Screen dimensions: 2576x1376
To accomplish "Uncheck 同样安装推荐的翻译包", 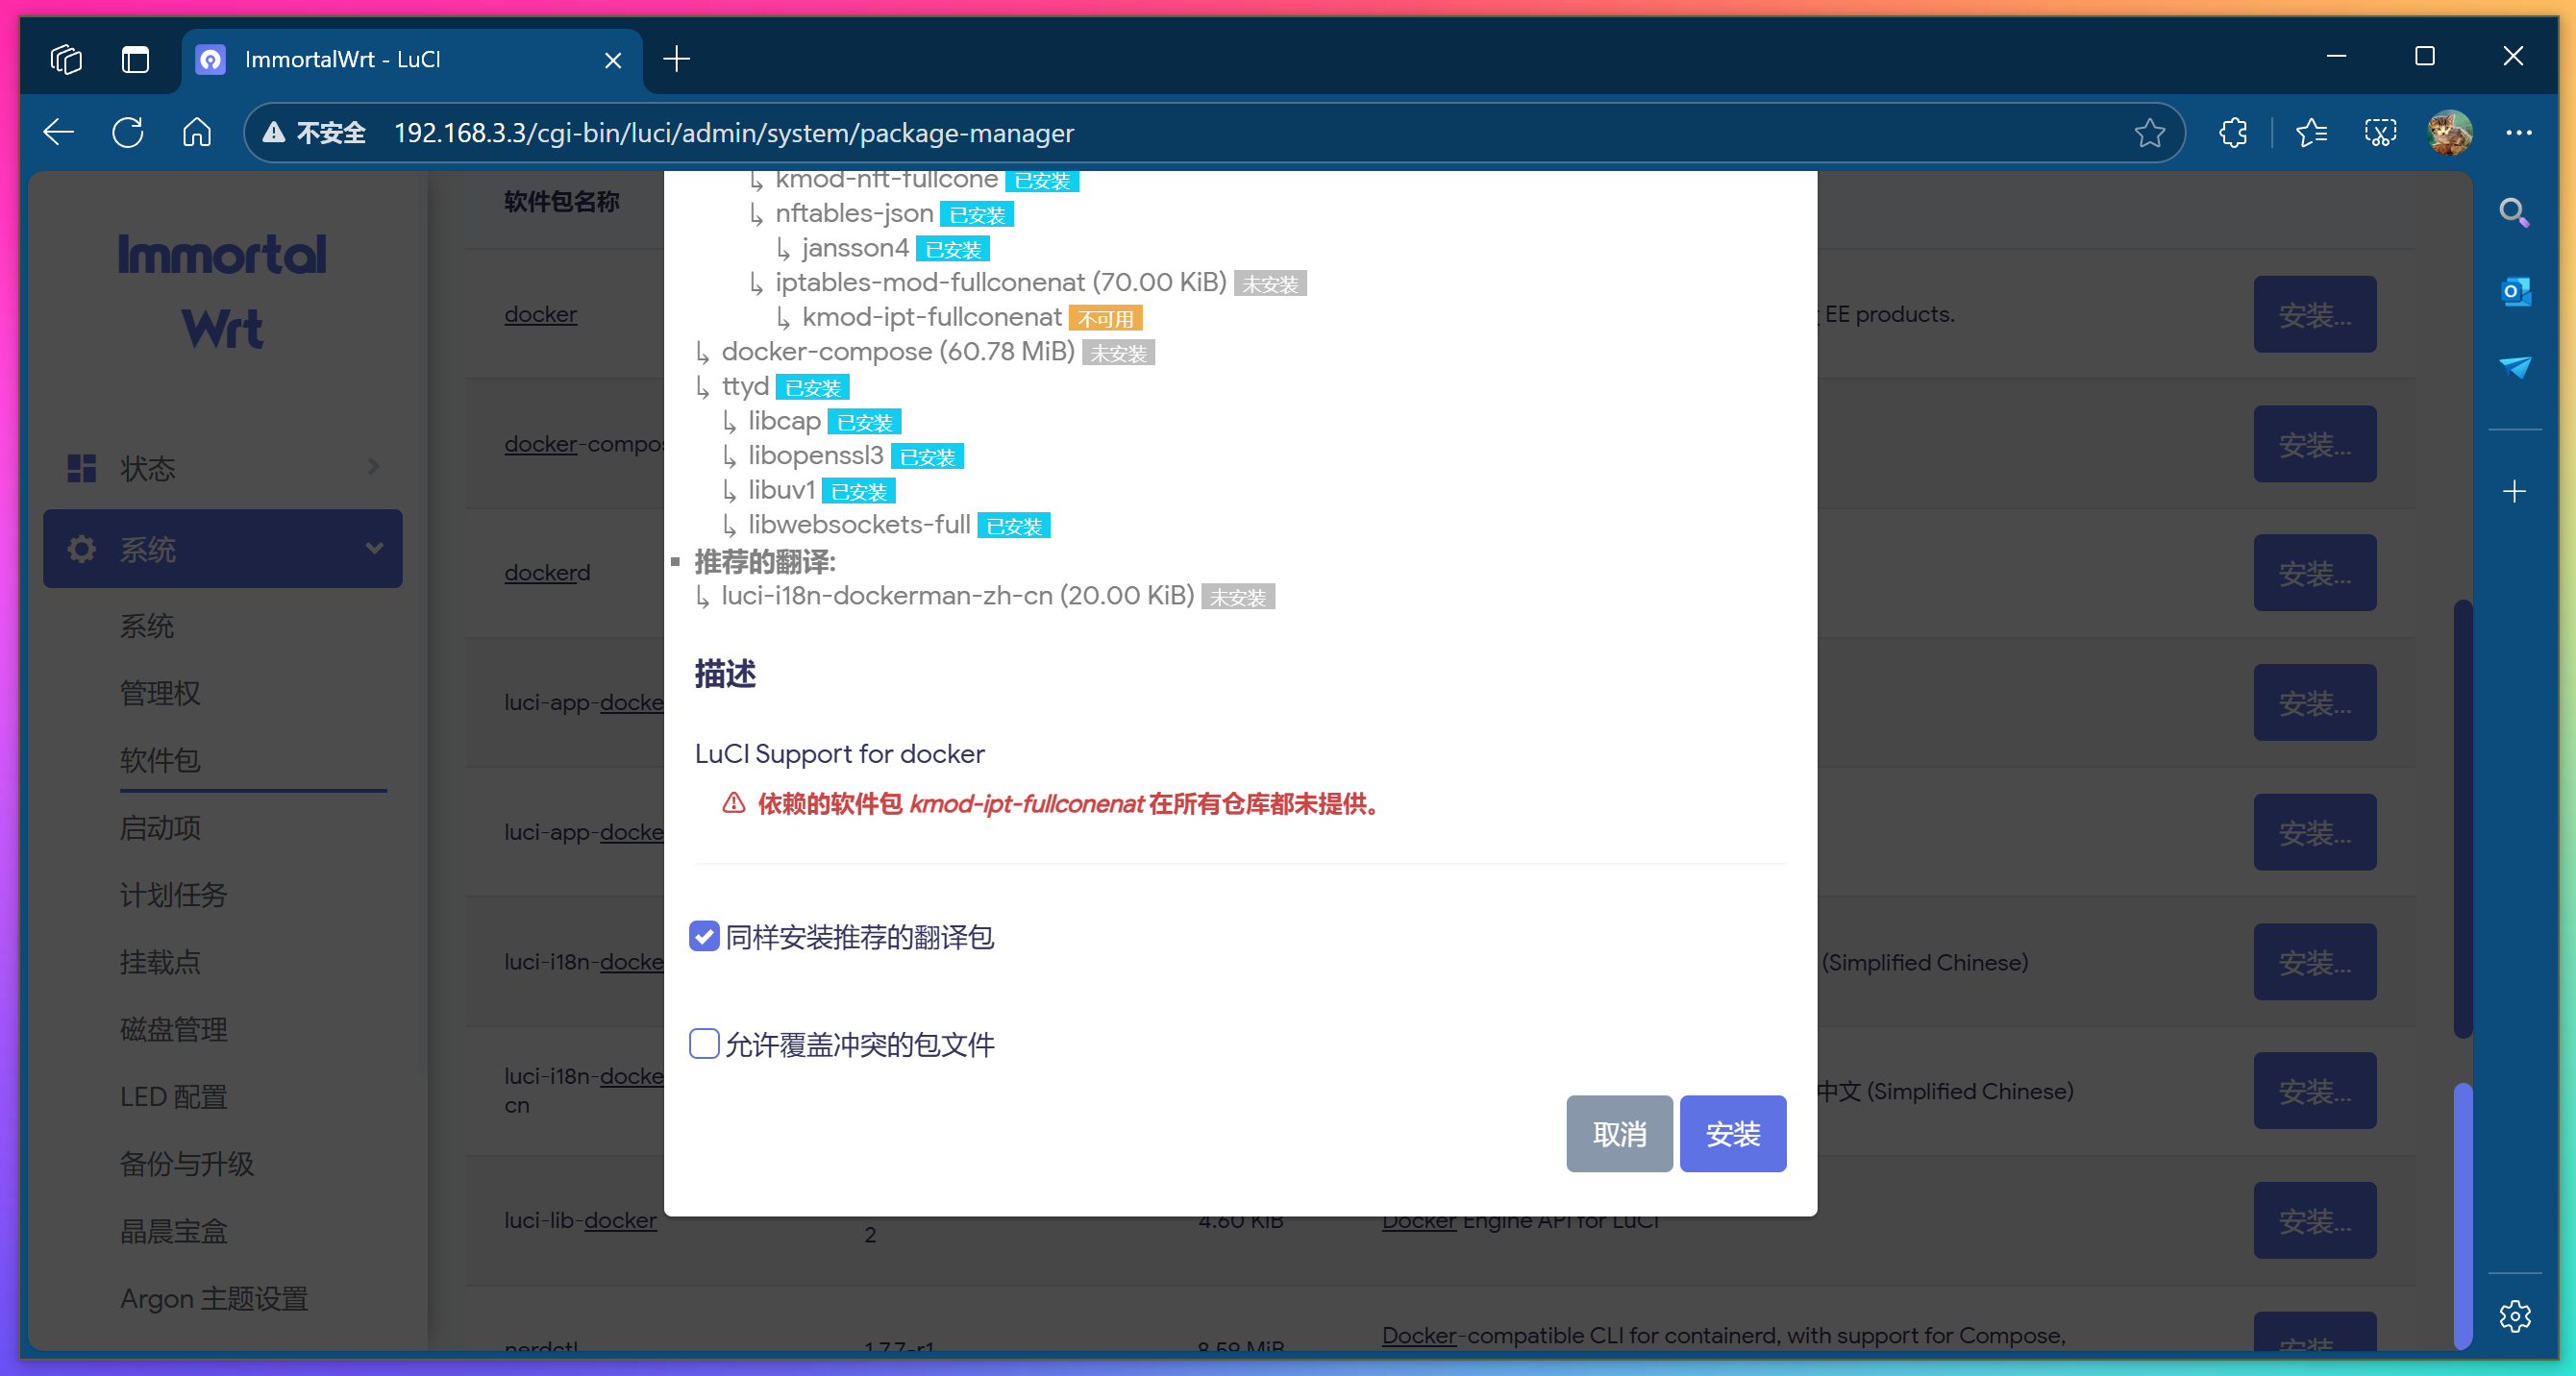I will [x=704, y=936].
